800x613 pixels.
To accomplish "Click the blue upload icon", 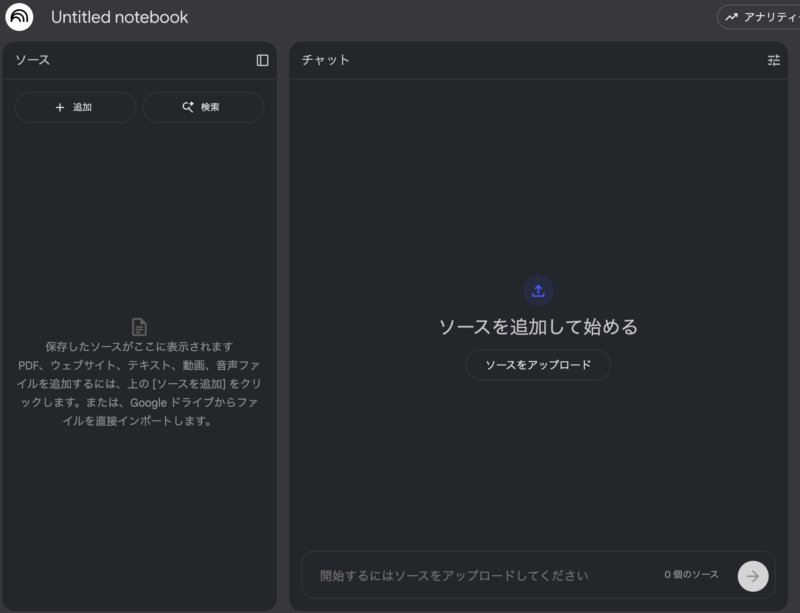I will click(538, 291).
